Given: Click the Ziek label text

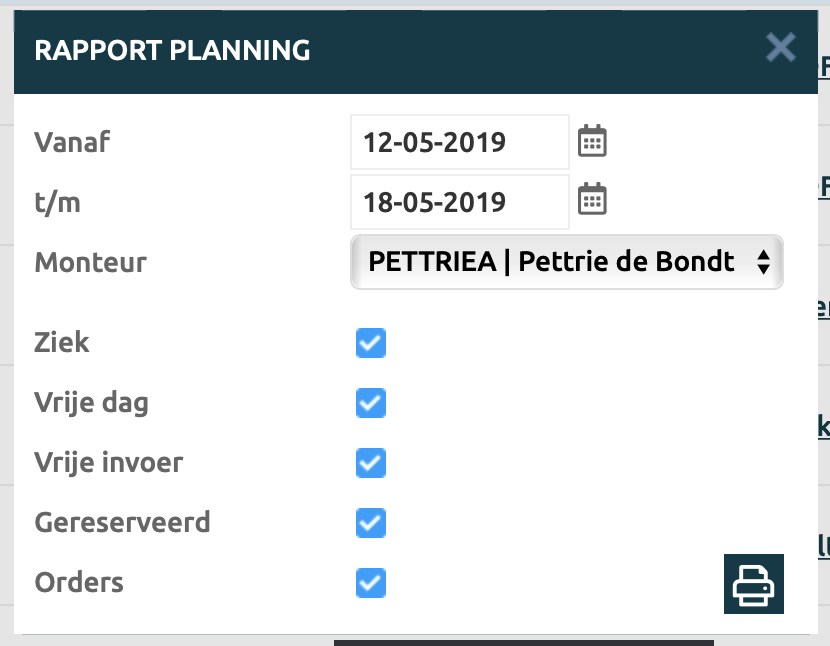Looking at the screenshot, I should [x=62, y=343].
